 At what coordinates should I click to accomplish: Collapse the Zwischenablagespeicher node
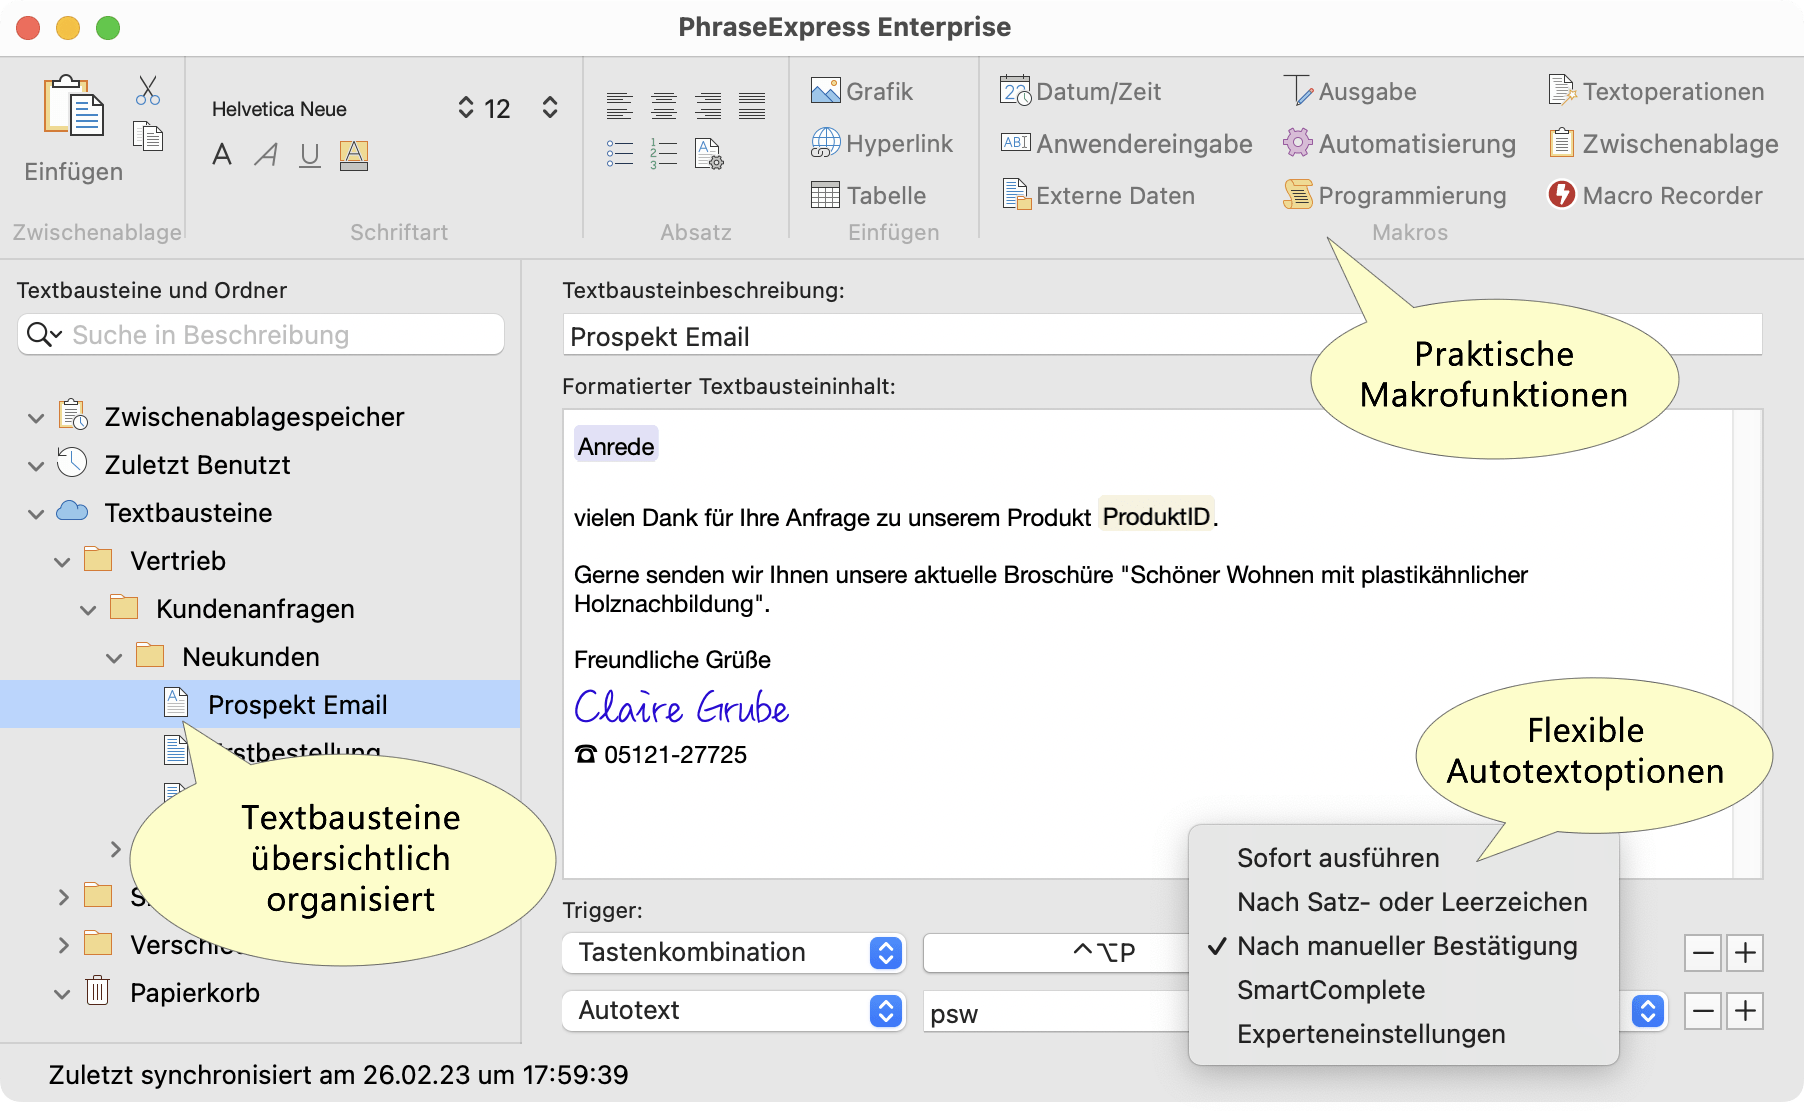[x=36, y=418]
